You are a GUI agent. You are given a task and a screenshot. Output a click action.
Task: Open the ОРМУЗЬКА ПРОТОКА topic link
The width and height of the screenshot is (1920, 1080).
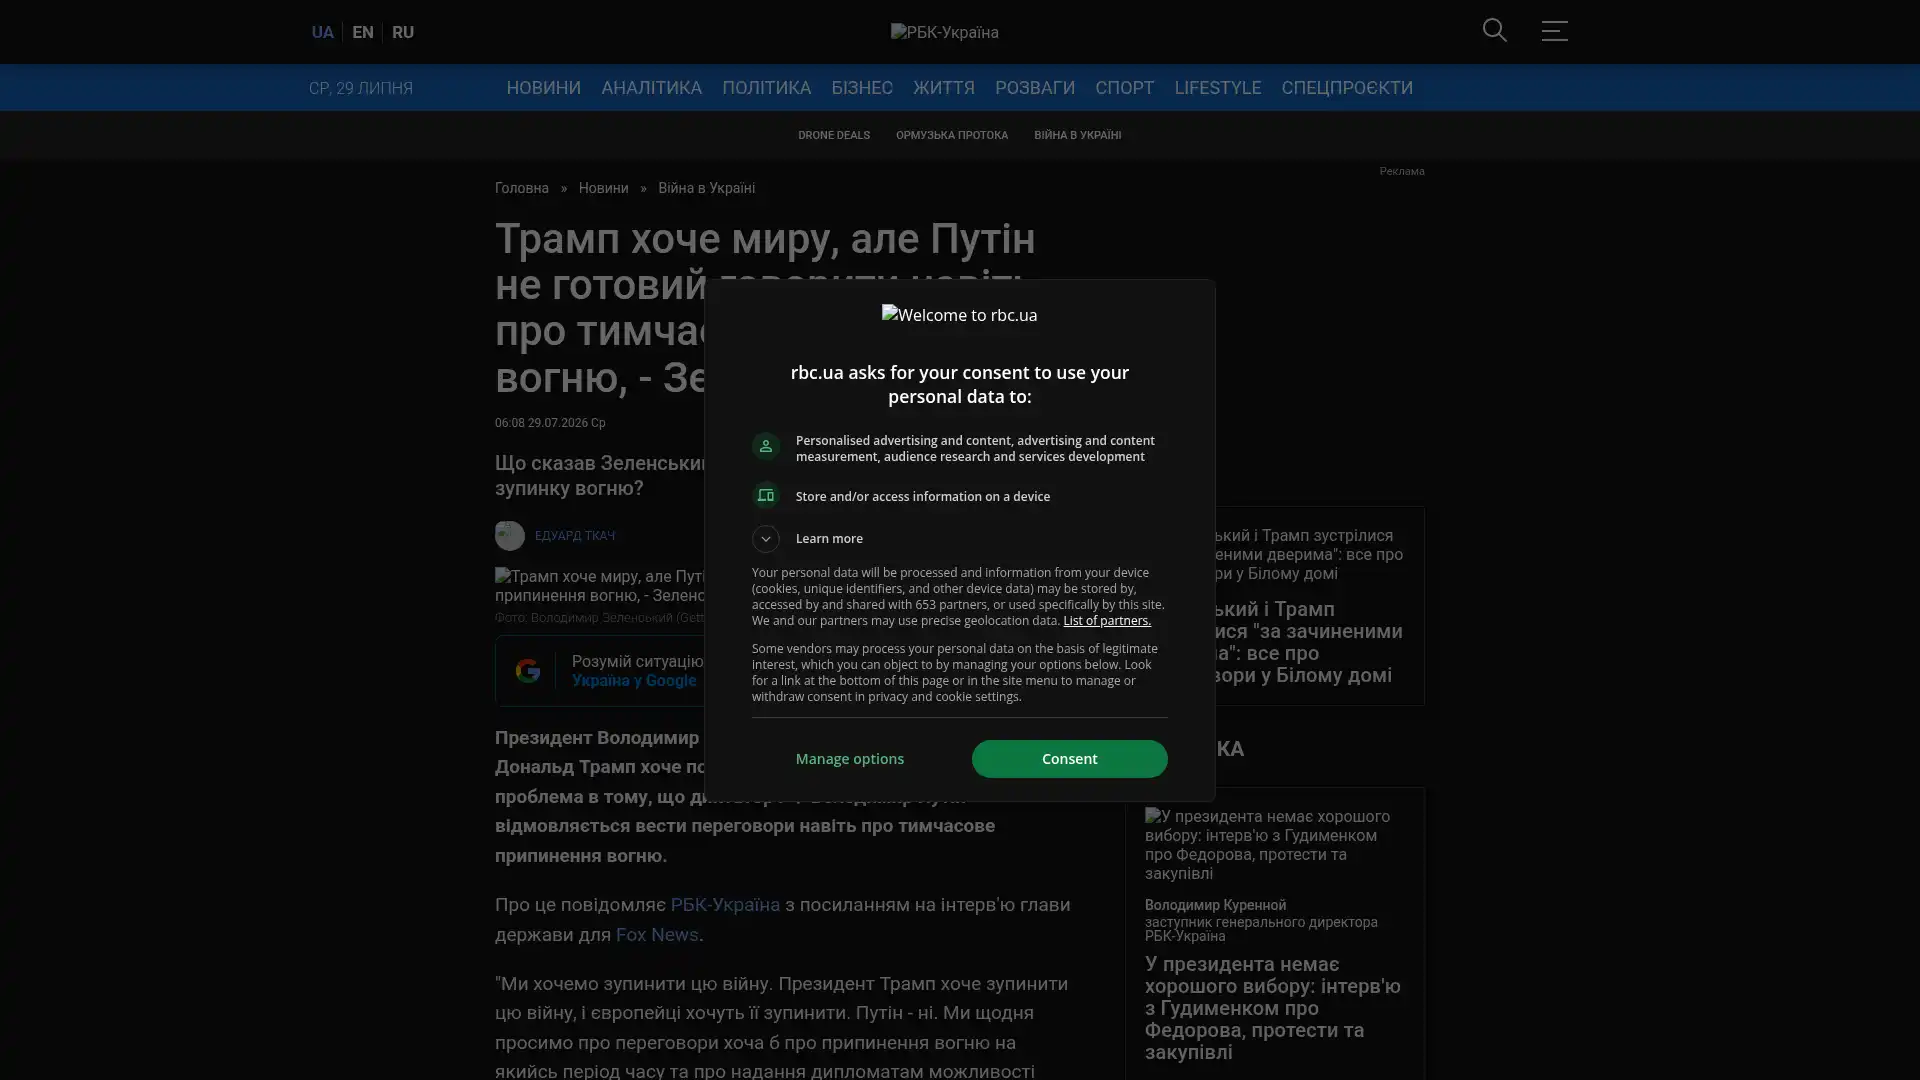[x=952, y=135]
